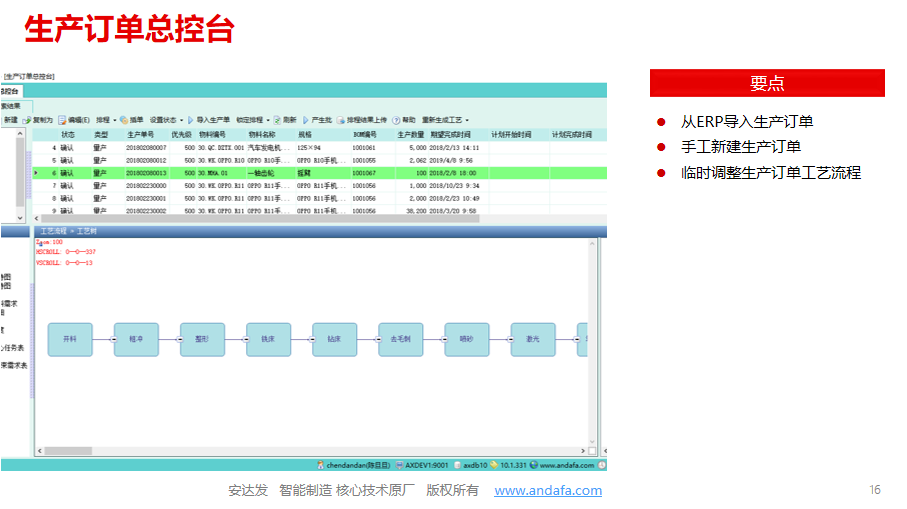The image size is (907, 509).
Task: Click the server icon beside AXDEV1:9001
Action: (x=399, y=465)
